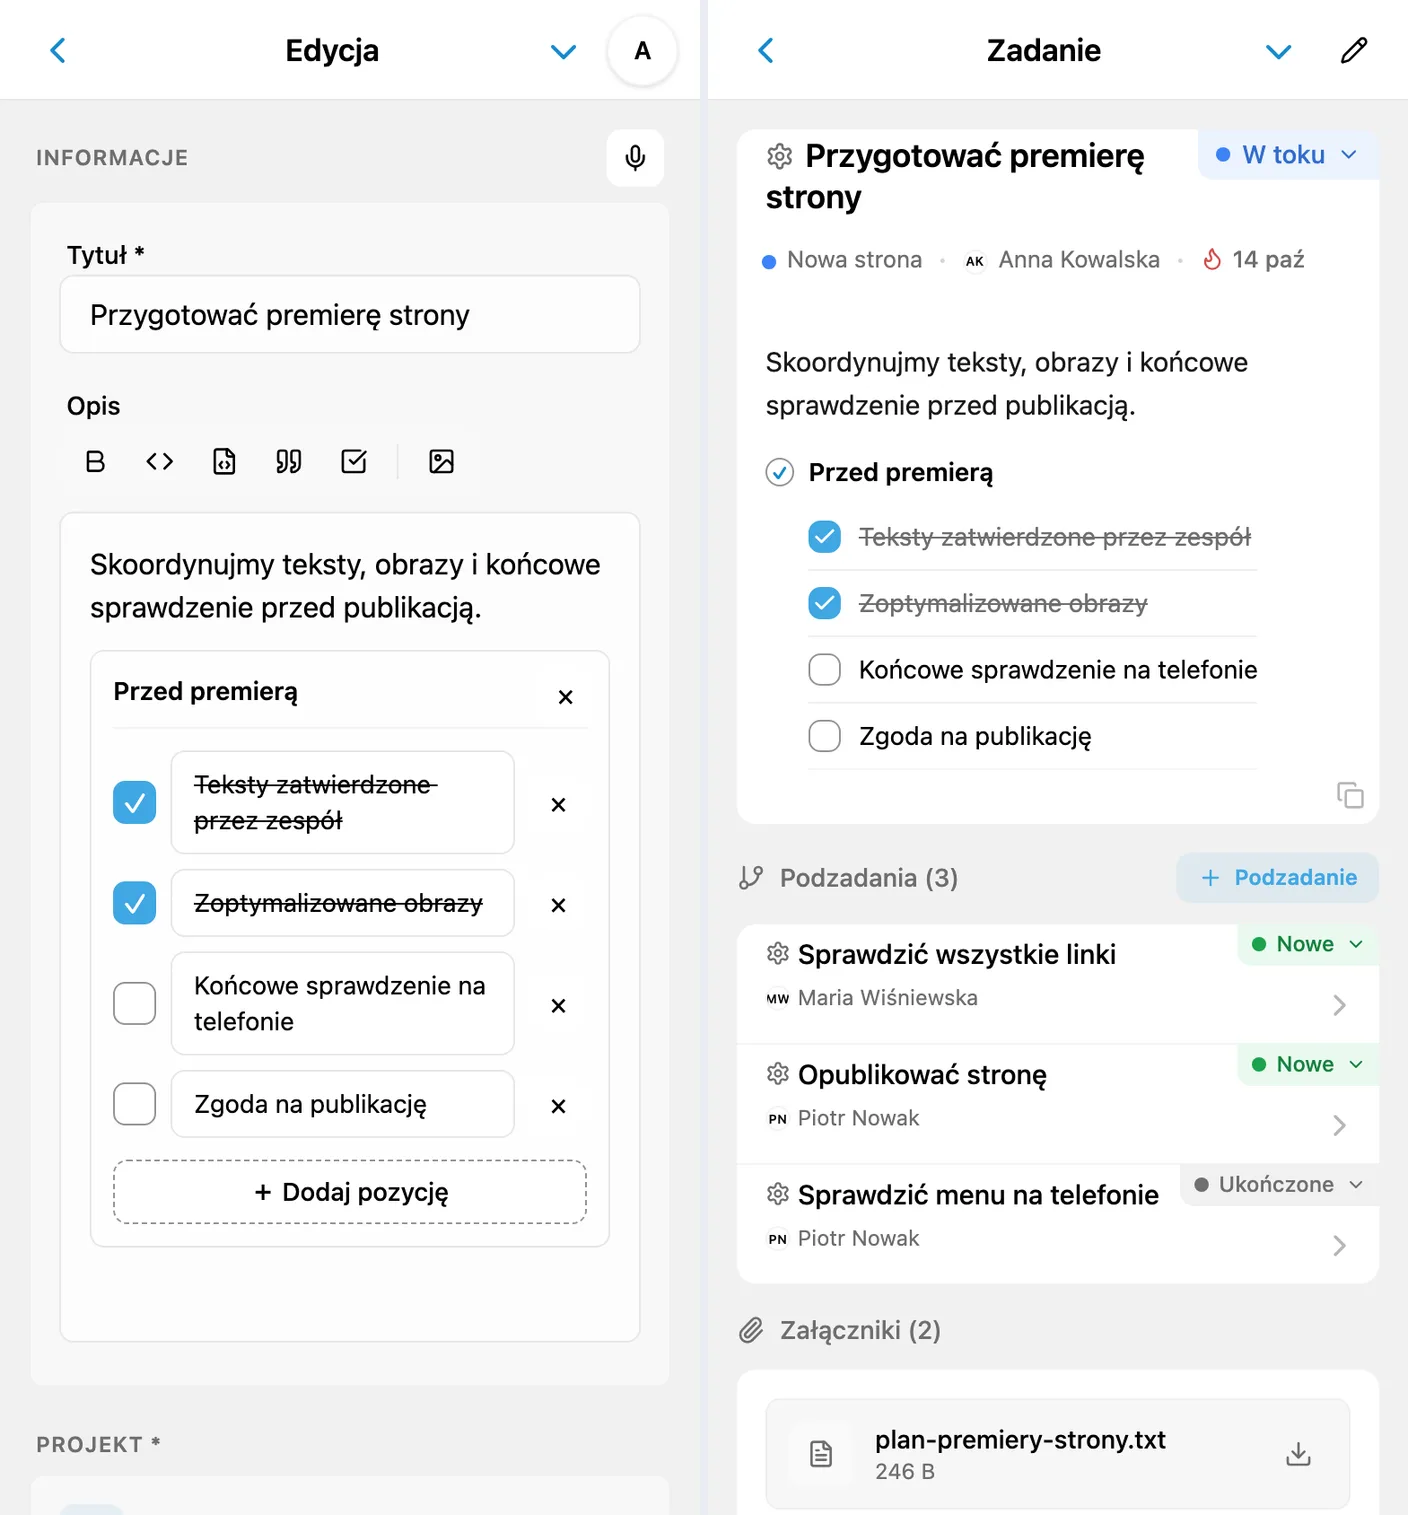This screenshot has height=1515, width=1408.
Task: Check Zgoda na publikację in editor
Action: [x=134, y=1104]
